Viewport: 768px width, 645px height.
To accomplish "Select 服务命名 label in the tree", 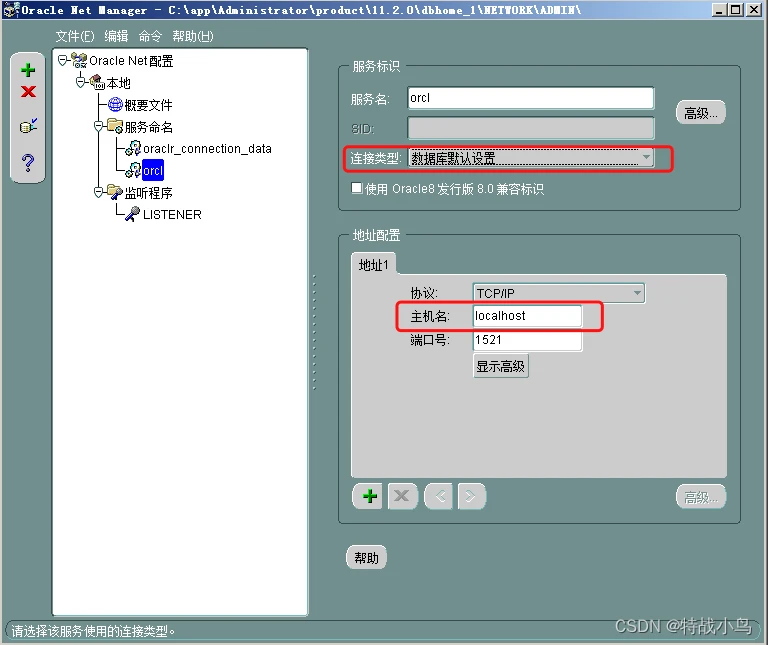I will (x=148, y=126).
